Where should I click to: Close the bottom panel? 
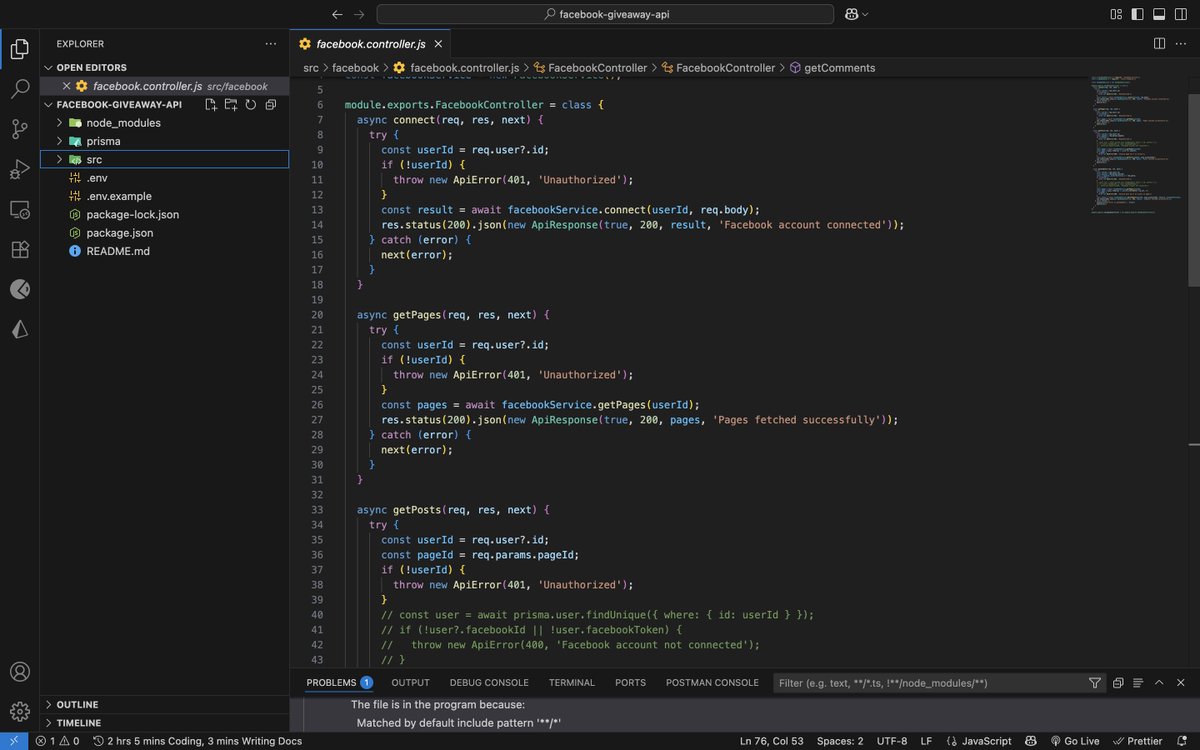pyautogui.click(x=1181, y=683)
